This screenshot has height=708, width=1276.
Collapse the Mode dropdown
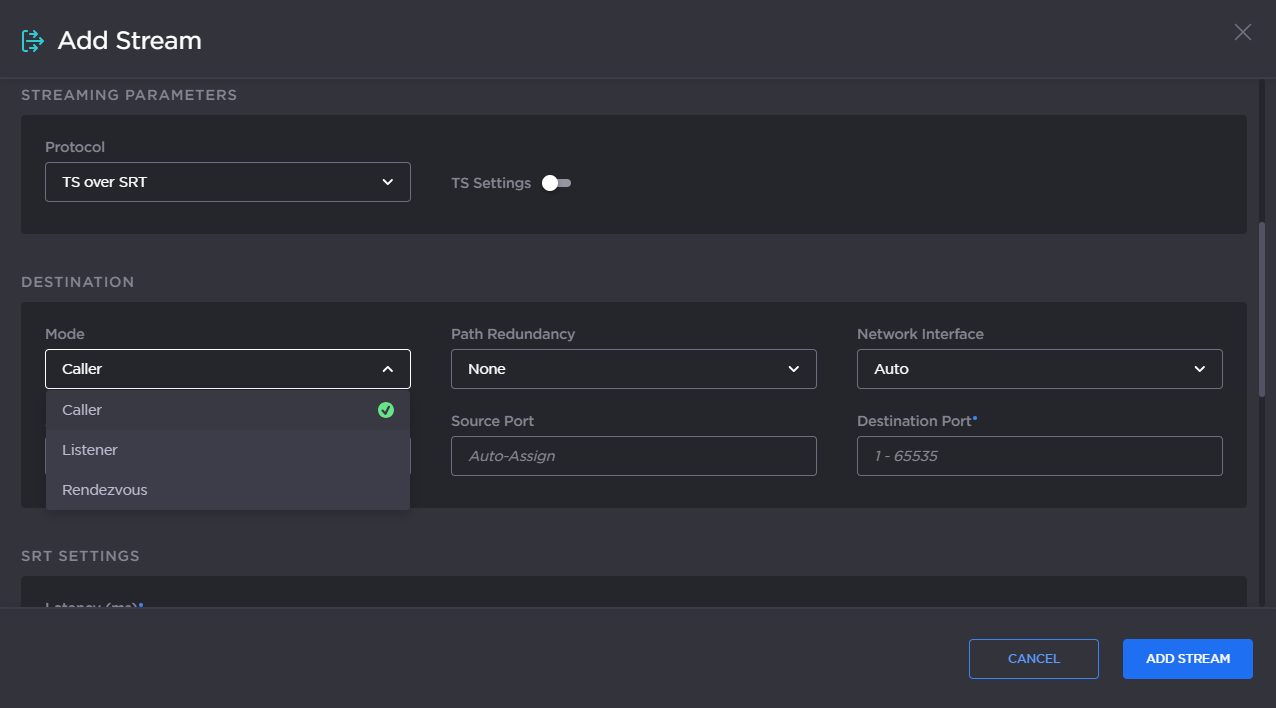(227, 369)
